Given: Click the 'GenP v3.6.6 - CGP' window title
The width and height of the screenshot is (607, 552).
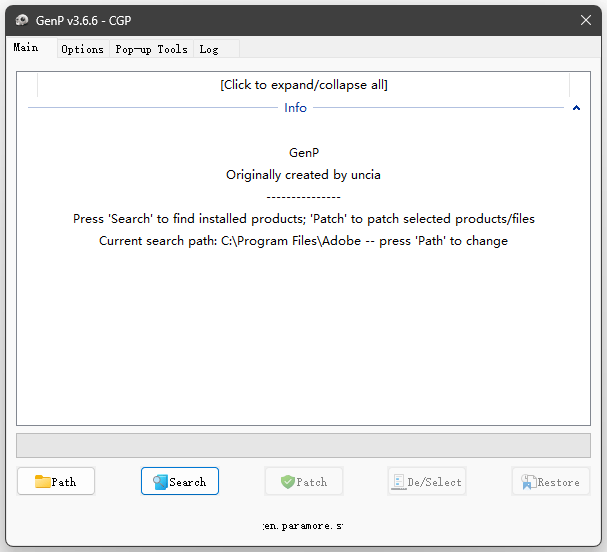Looking at the screenshot, I should click(83, 21).
